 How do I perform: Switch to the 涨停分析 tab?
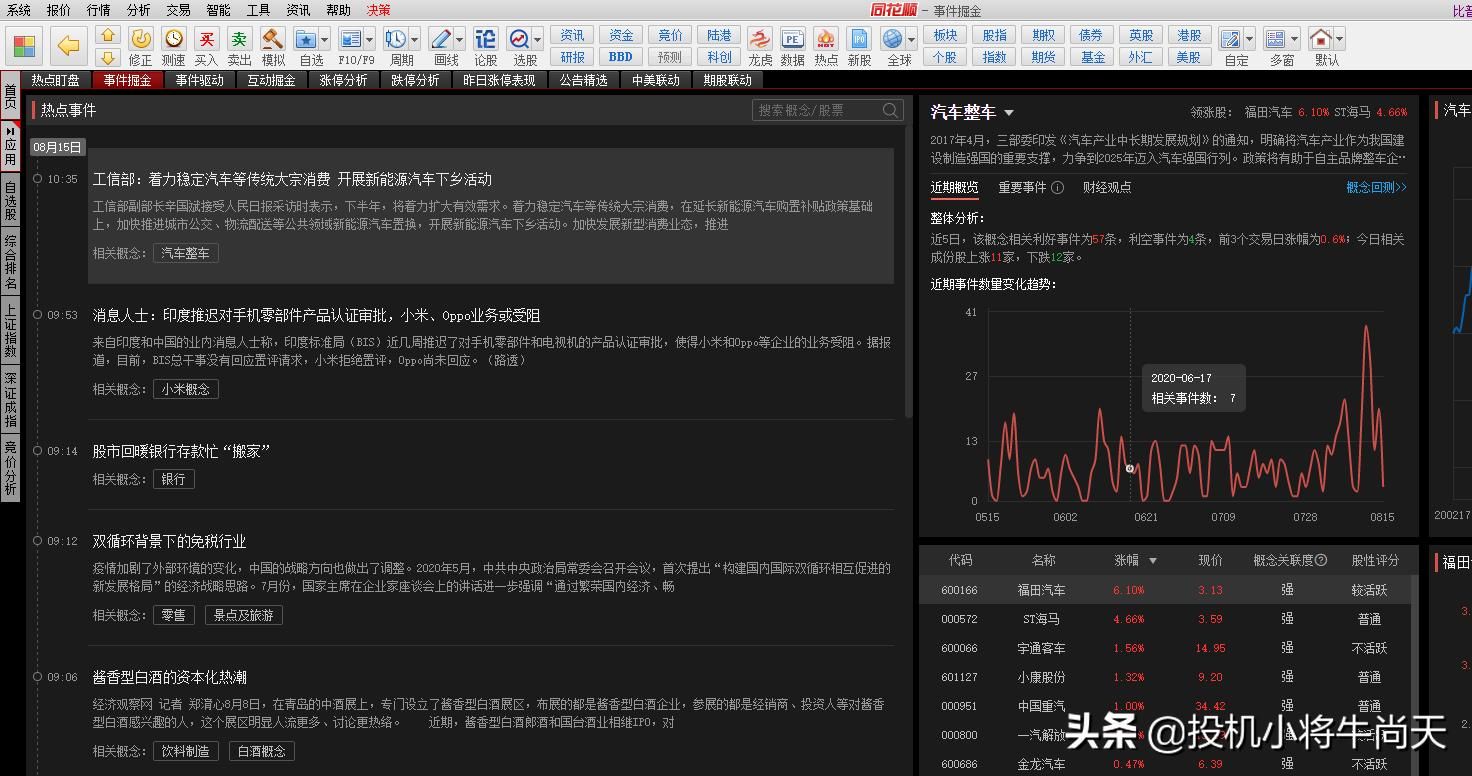coord(344,80)
